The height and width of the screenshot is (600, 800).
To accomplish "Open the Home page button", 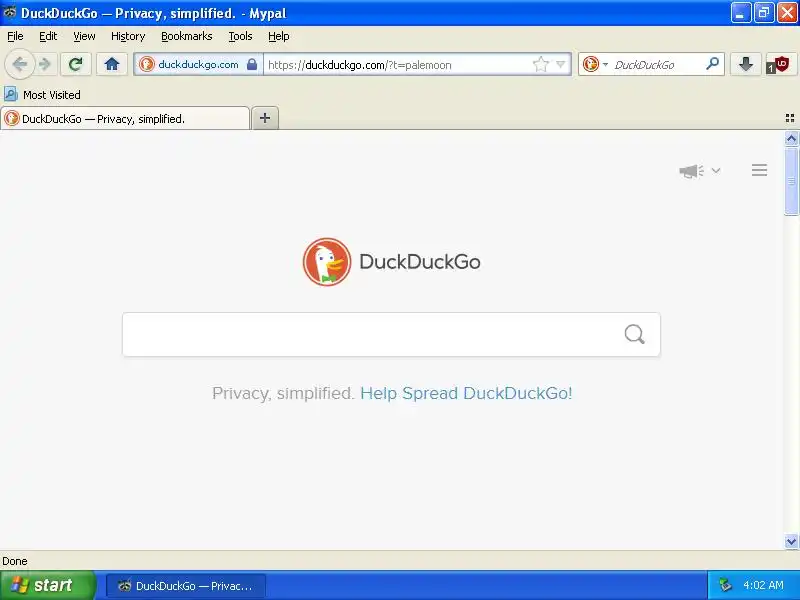I will pyautogui.click(x=112, y=64).
